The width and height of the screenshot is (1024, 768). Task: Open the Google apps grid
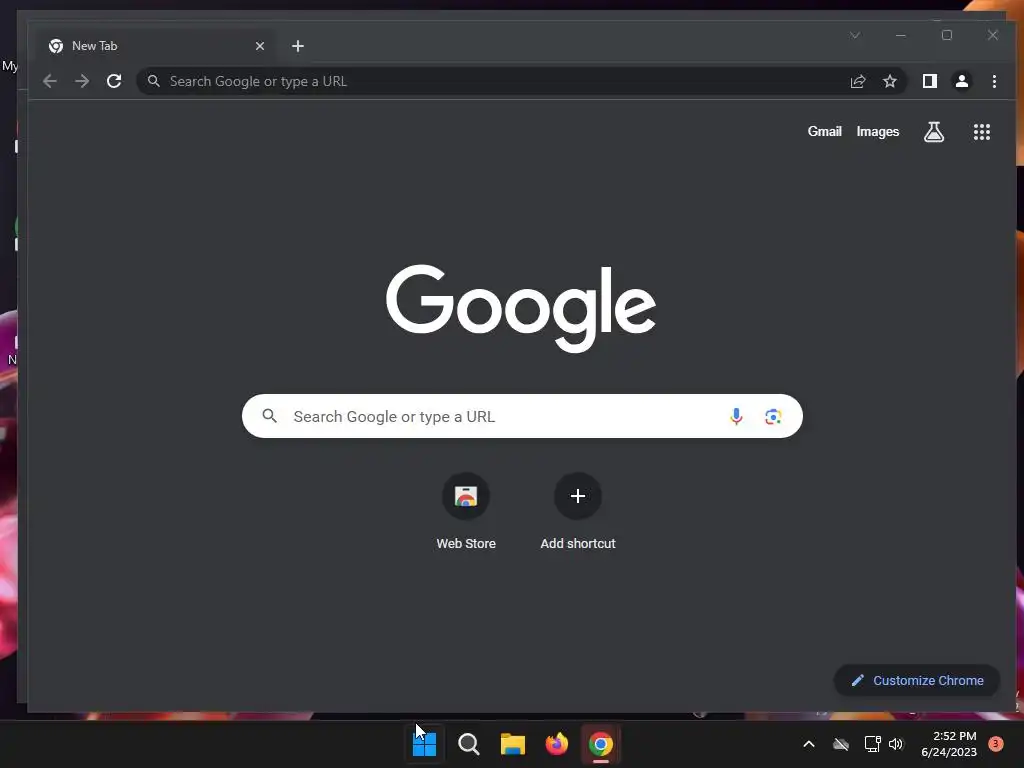(982, 132)
